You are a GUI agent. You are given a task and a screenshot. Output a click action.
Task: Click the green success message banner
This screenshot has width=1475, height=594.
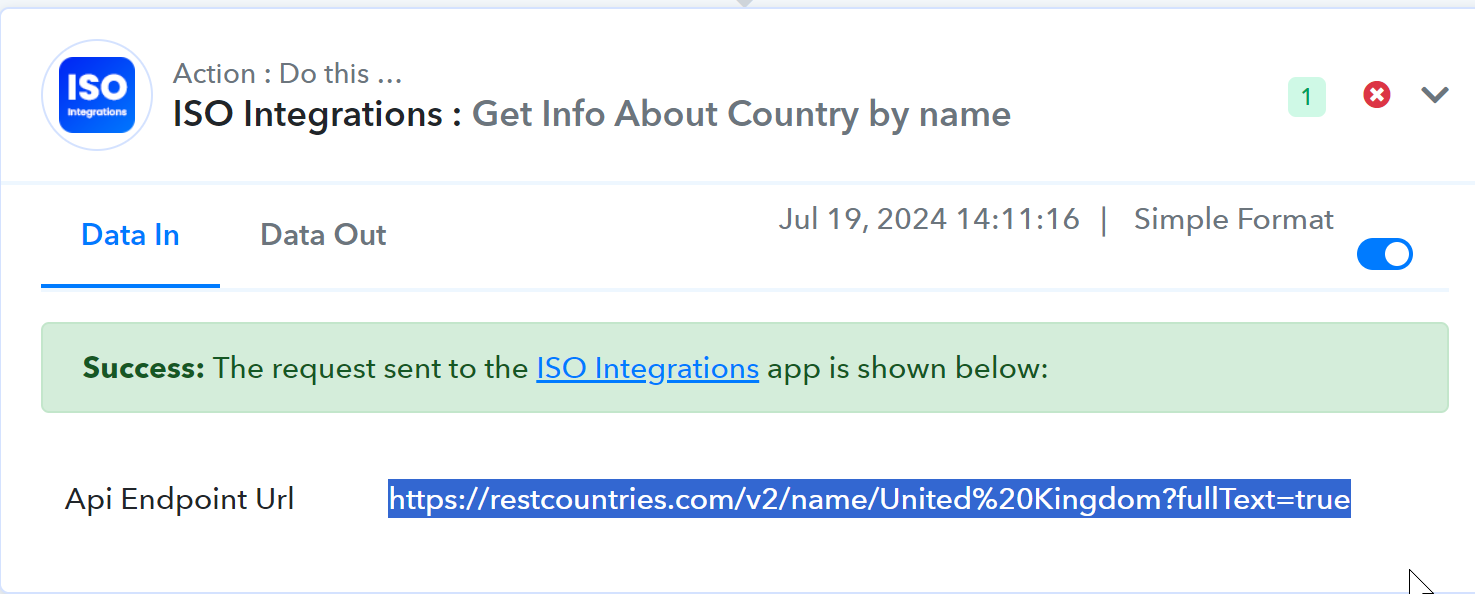pyautogui.click(x=744, y=367)
